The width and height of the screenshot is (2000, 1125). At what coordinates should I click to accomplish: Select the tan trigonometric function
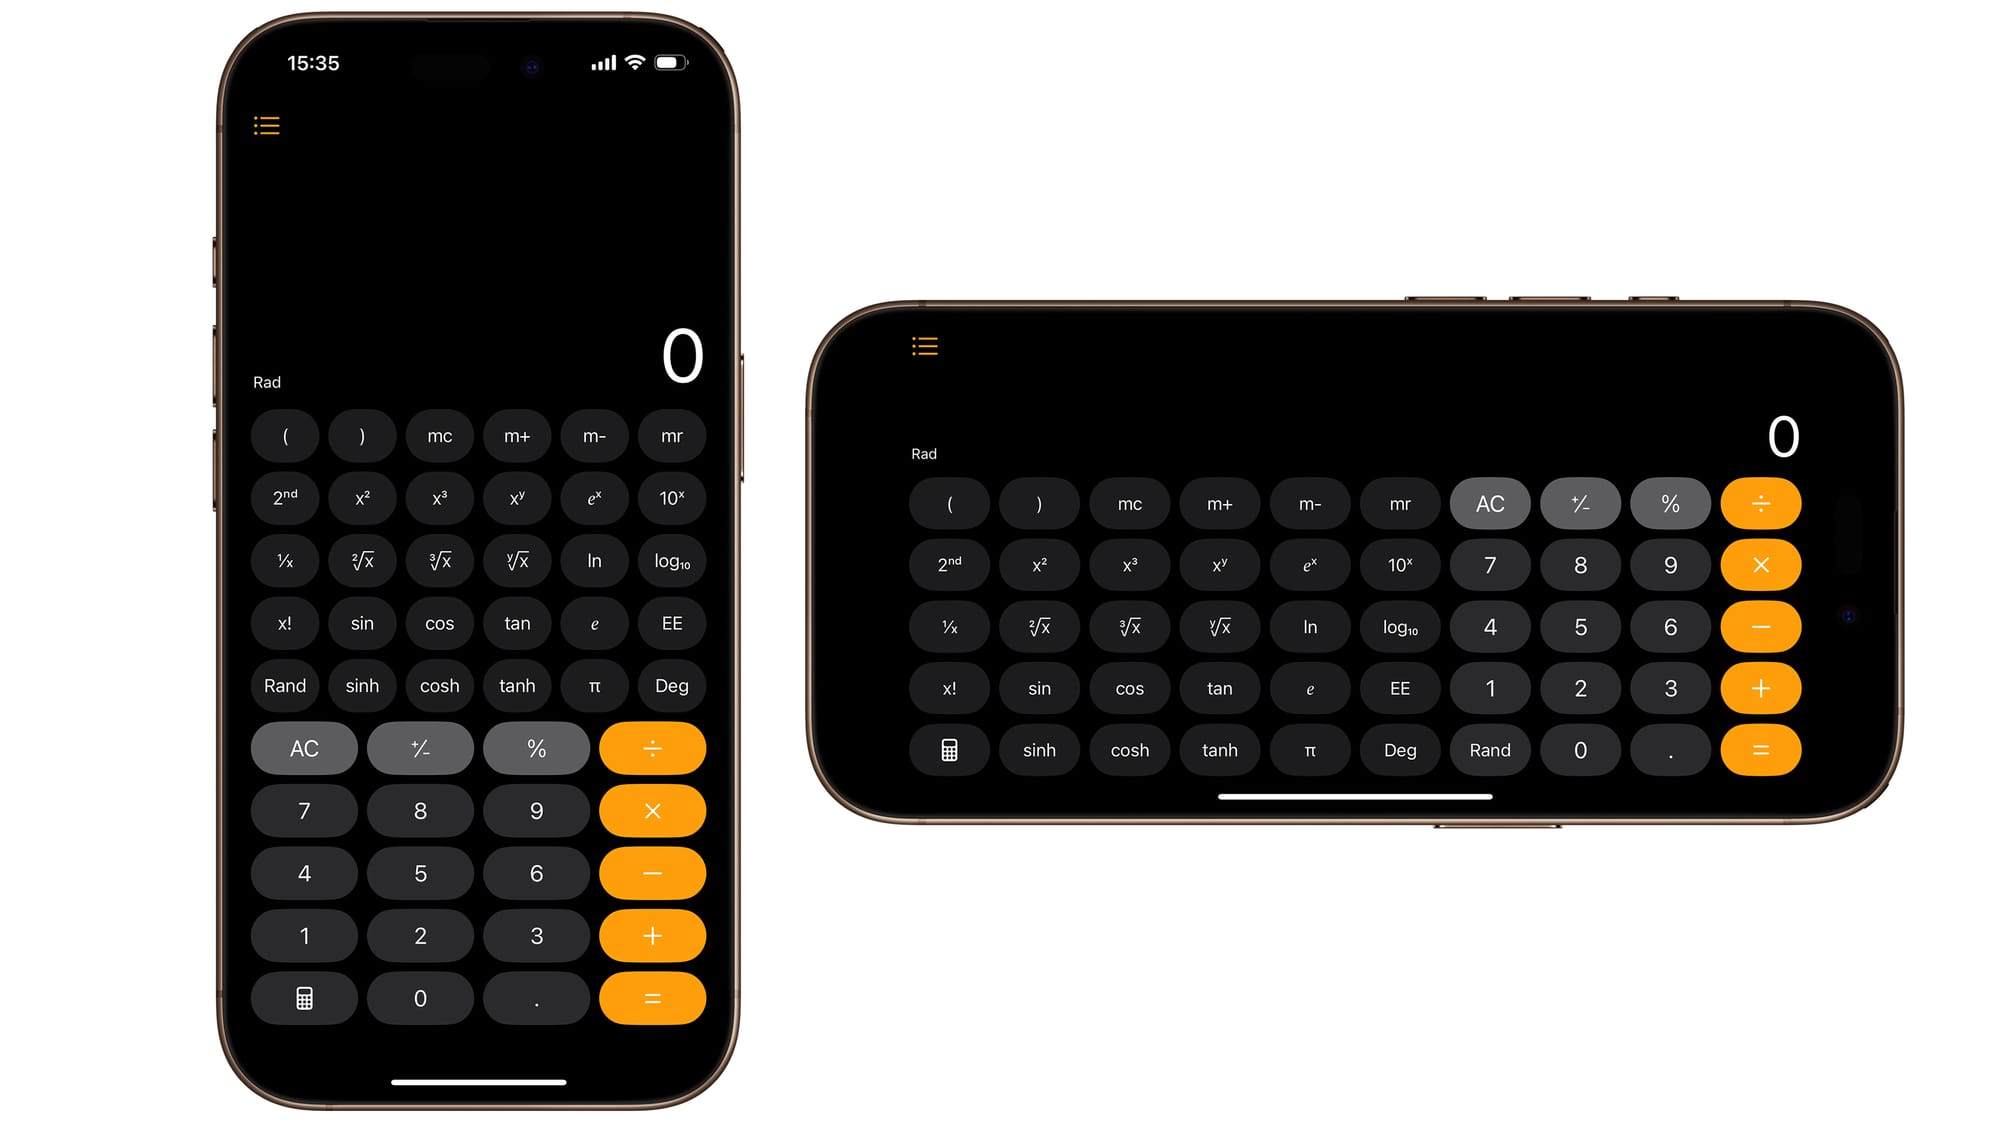514,622
